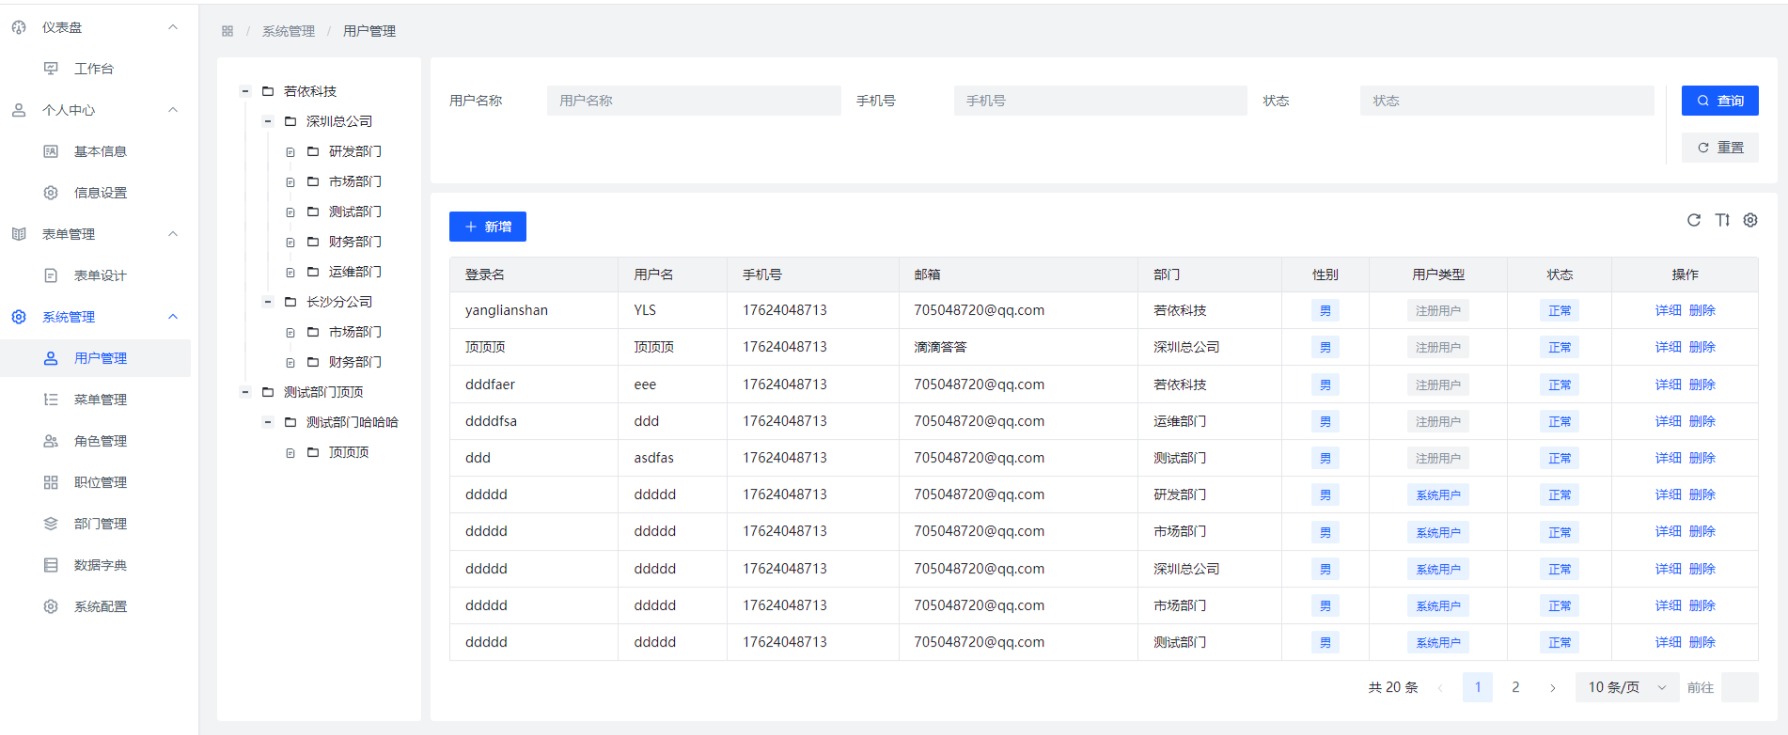
Task: Collapse the 系统管理 menu chevron
Action: [x=173, y=317]
